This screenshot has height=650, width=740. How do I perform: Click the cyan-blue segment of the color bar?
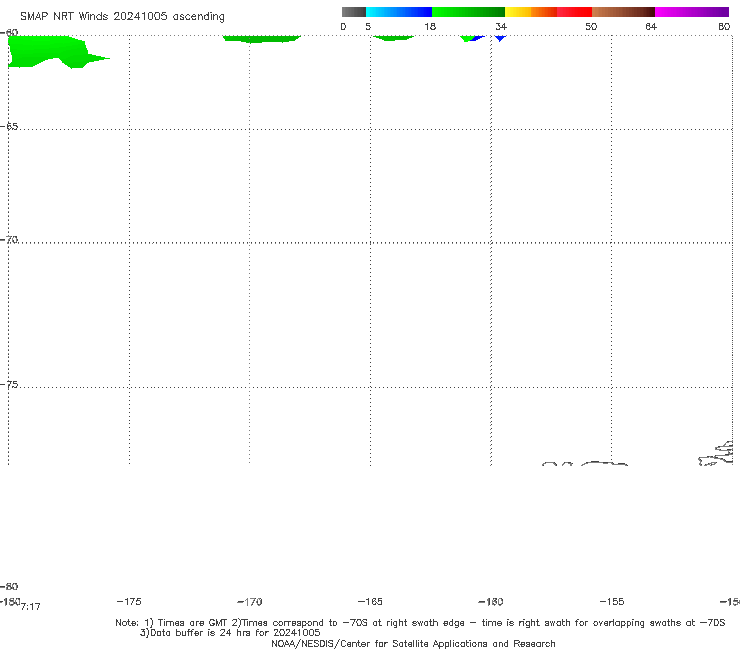pos(399,12)
